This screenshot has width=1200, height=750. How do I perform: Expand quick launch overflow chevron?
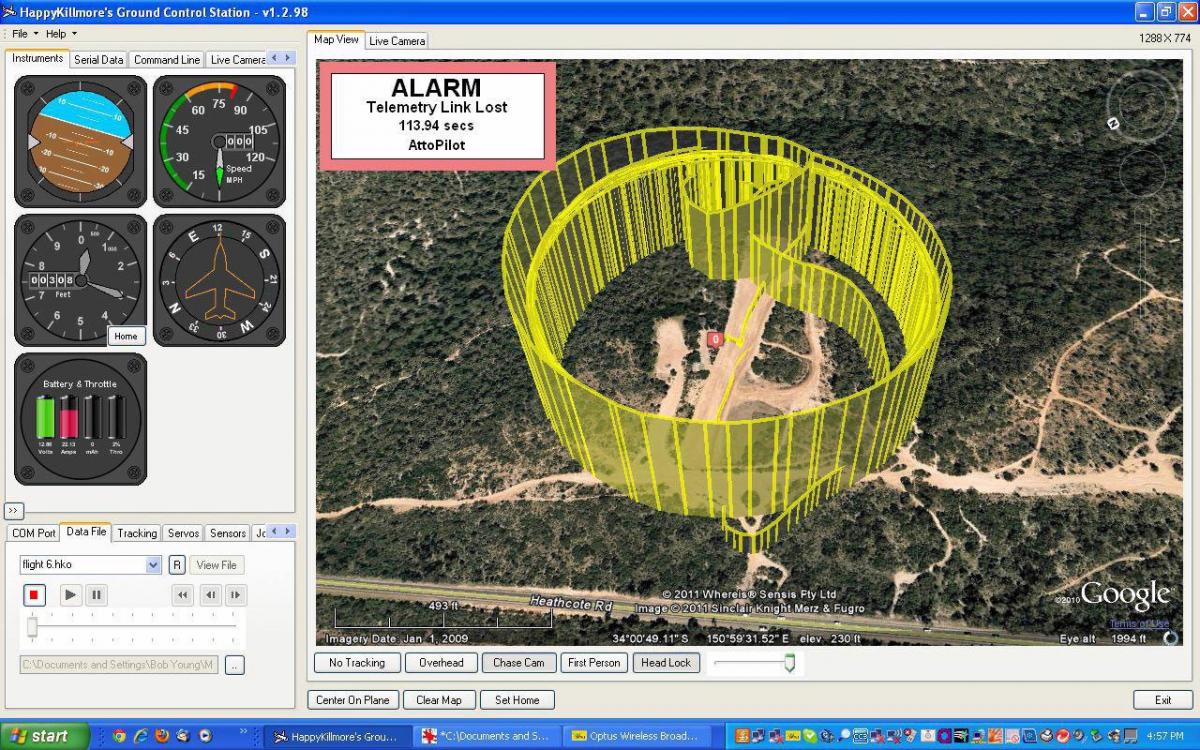tap(244, 731)
